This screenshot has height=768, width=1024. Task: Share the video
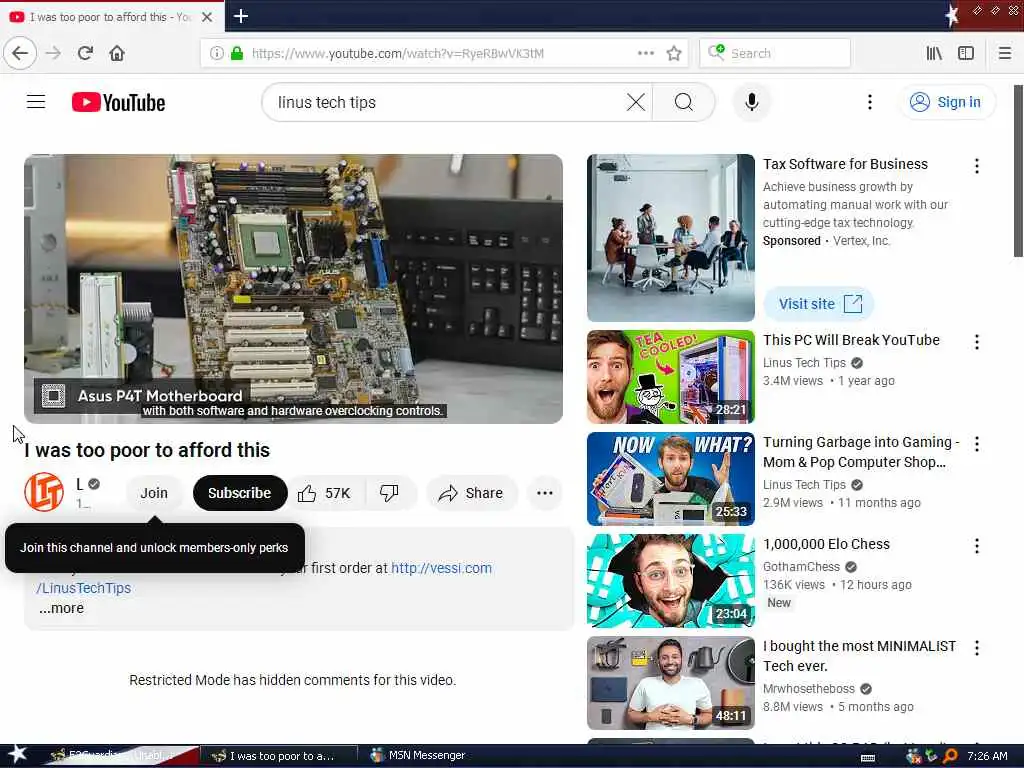[472, 493]
